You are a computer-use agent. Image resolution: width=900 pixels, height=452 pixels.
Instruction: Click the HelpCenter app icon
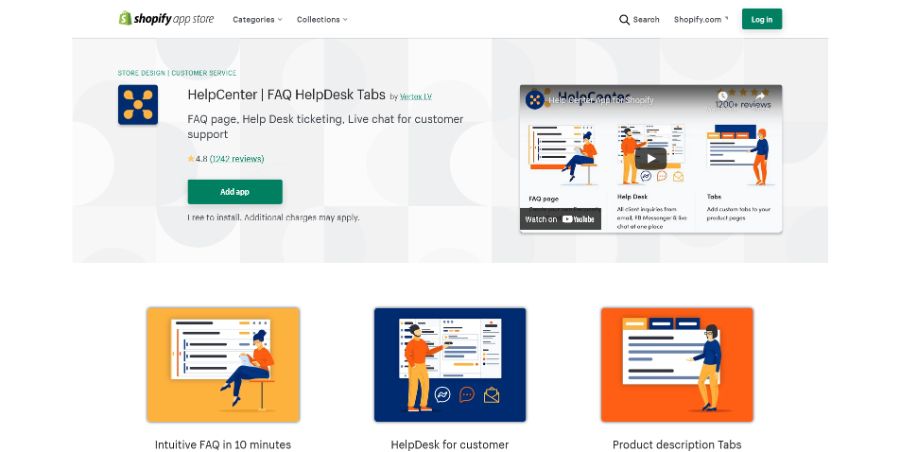[x=138, y=105]
